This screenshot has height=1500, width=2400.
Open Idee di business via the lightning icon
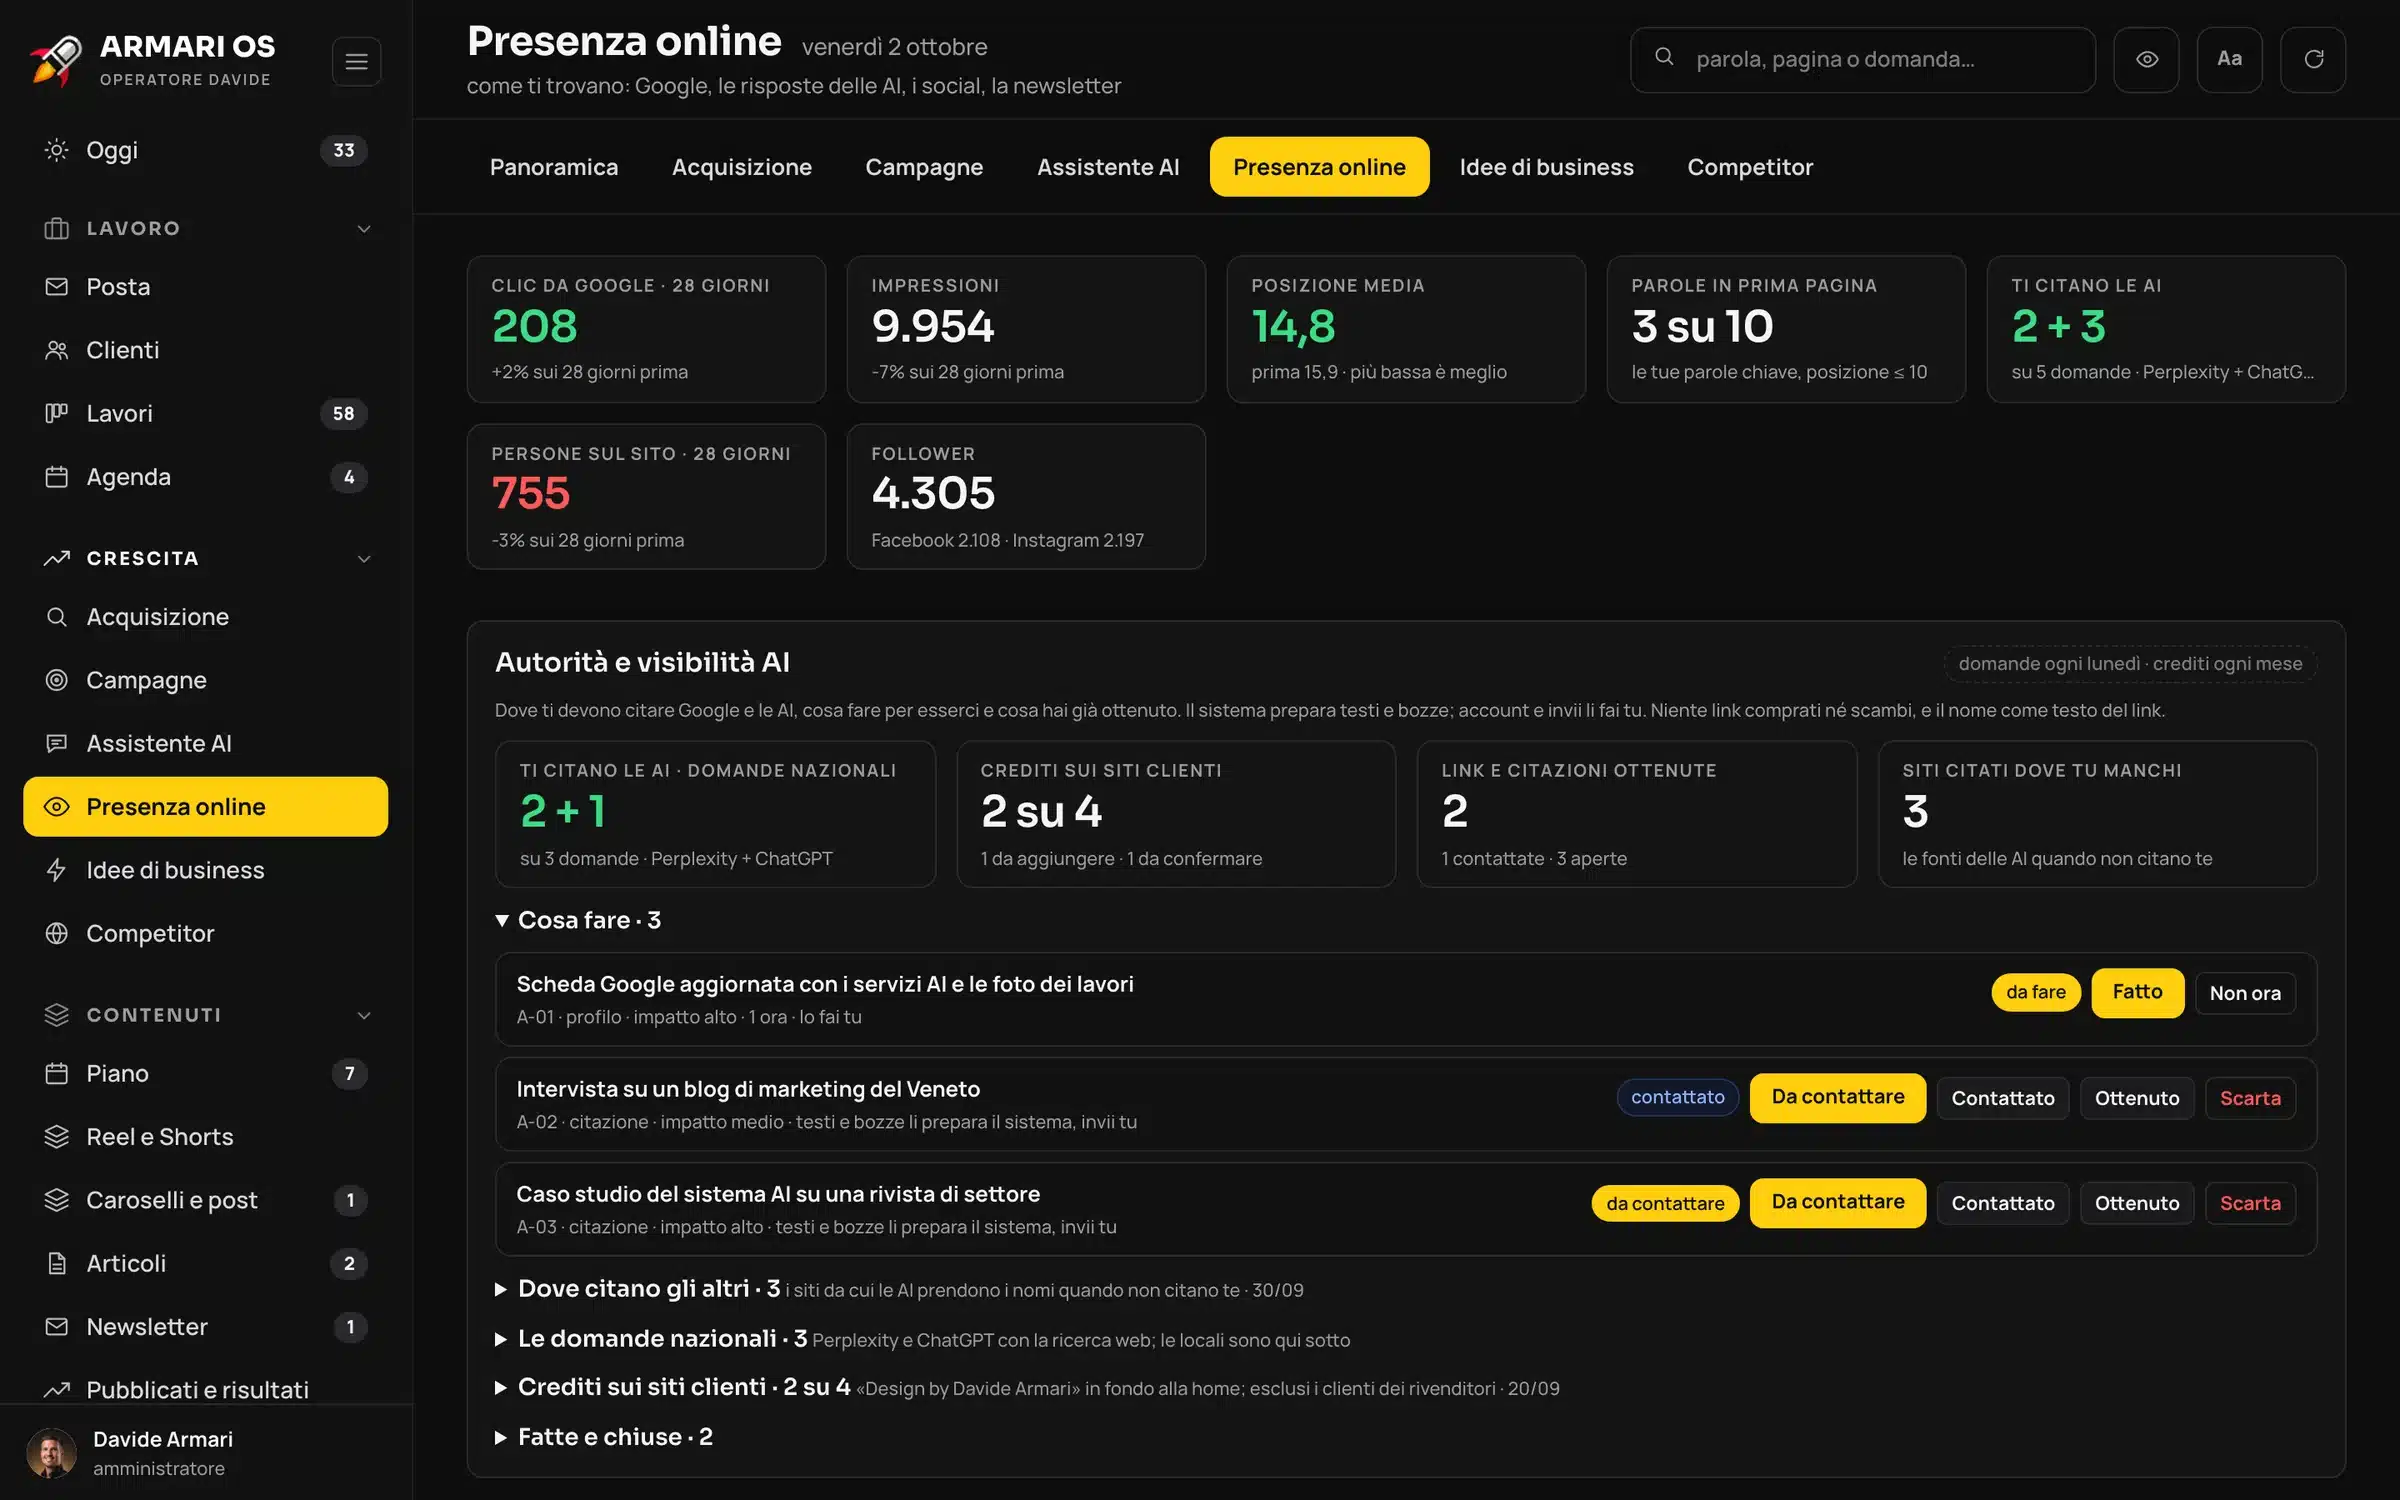click(57, 870)
